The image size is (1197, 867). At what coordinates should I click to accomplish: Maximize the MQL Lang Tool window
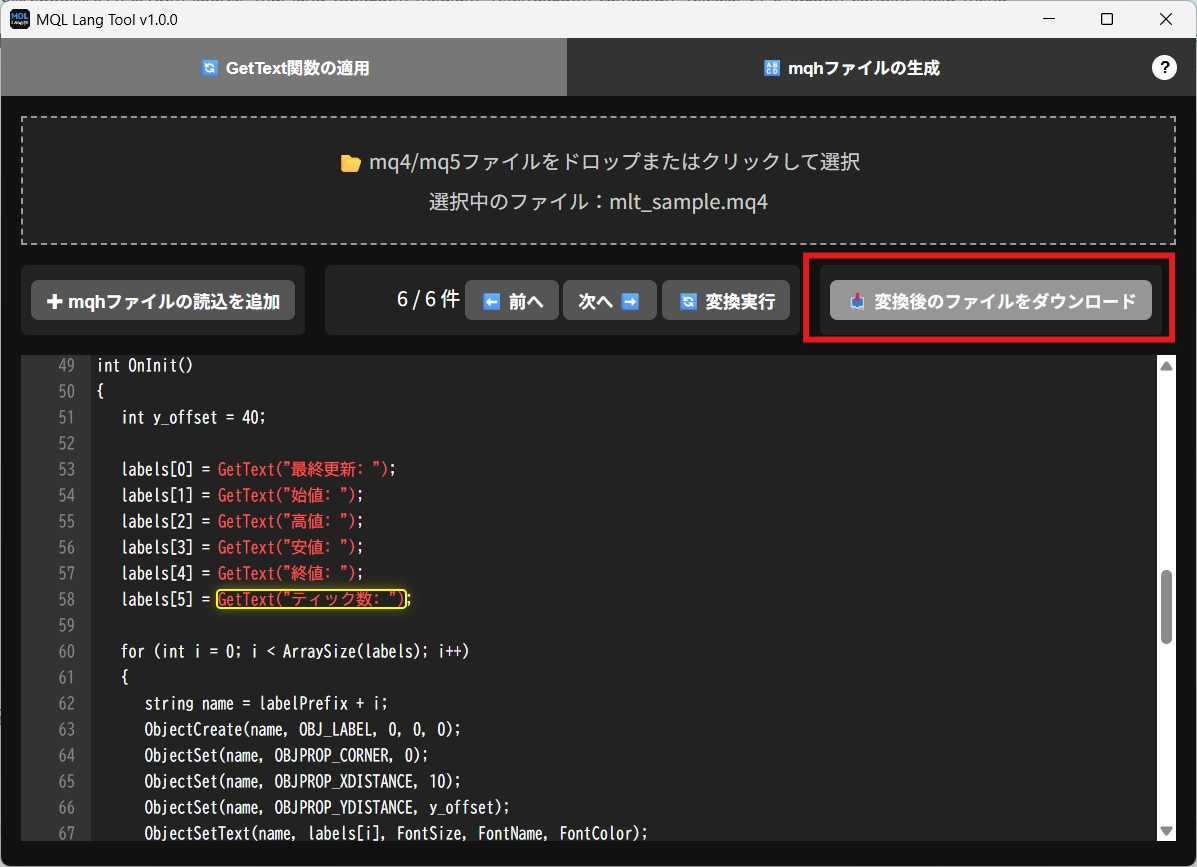[1107, 19]
